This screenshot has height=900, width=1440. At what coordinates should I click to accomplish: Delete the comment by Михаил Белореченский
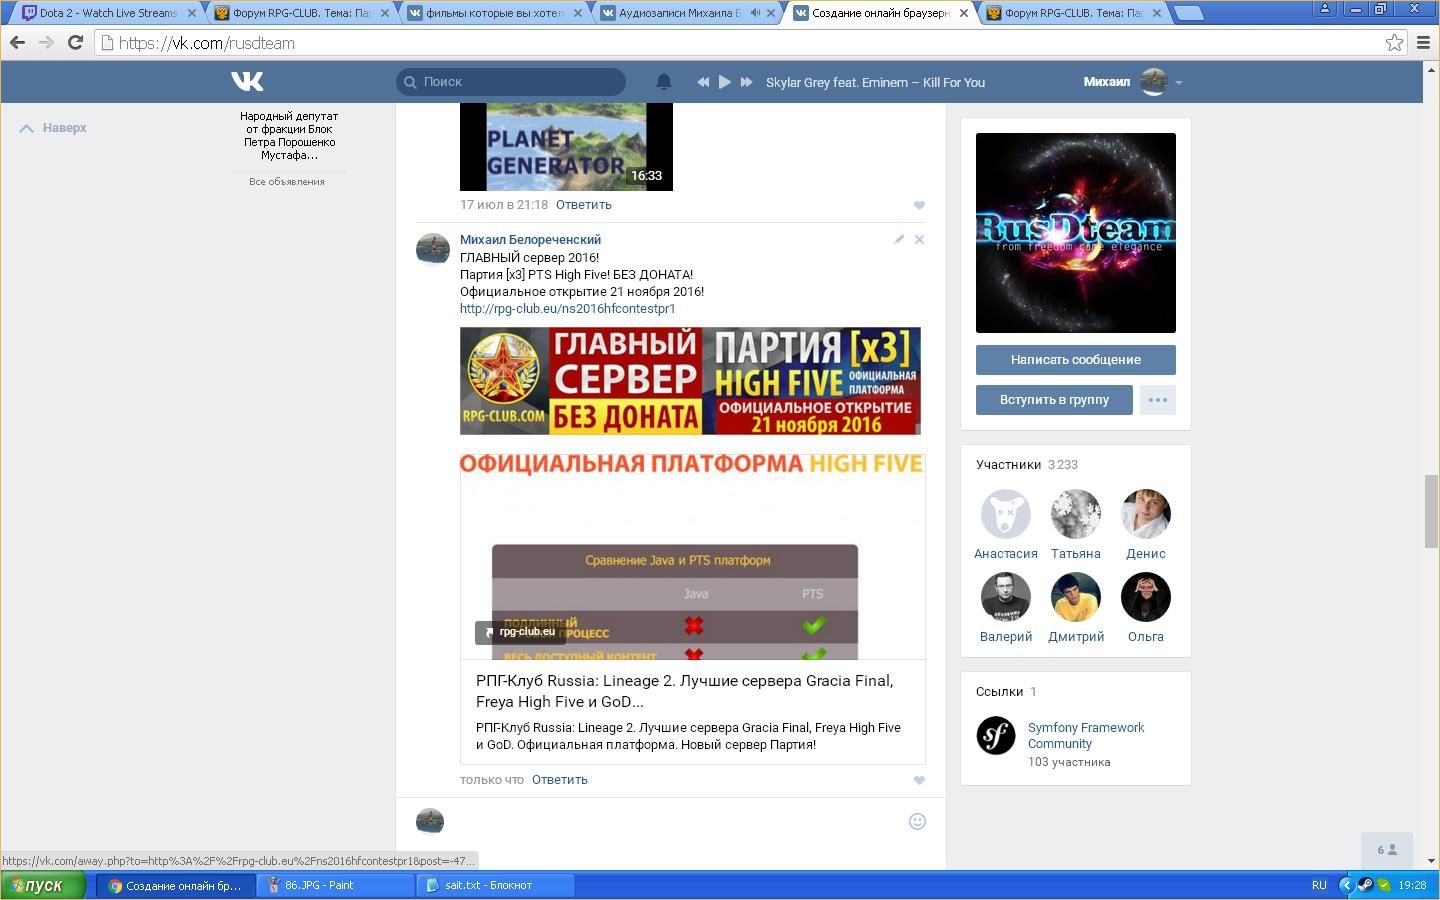919,239
